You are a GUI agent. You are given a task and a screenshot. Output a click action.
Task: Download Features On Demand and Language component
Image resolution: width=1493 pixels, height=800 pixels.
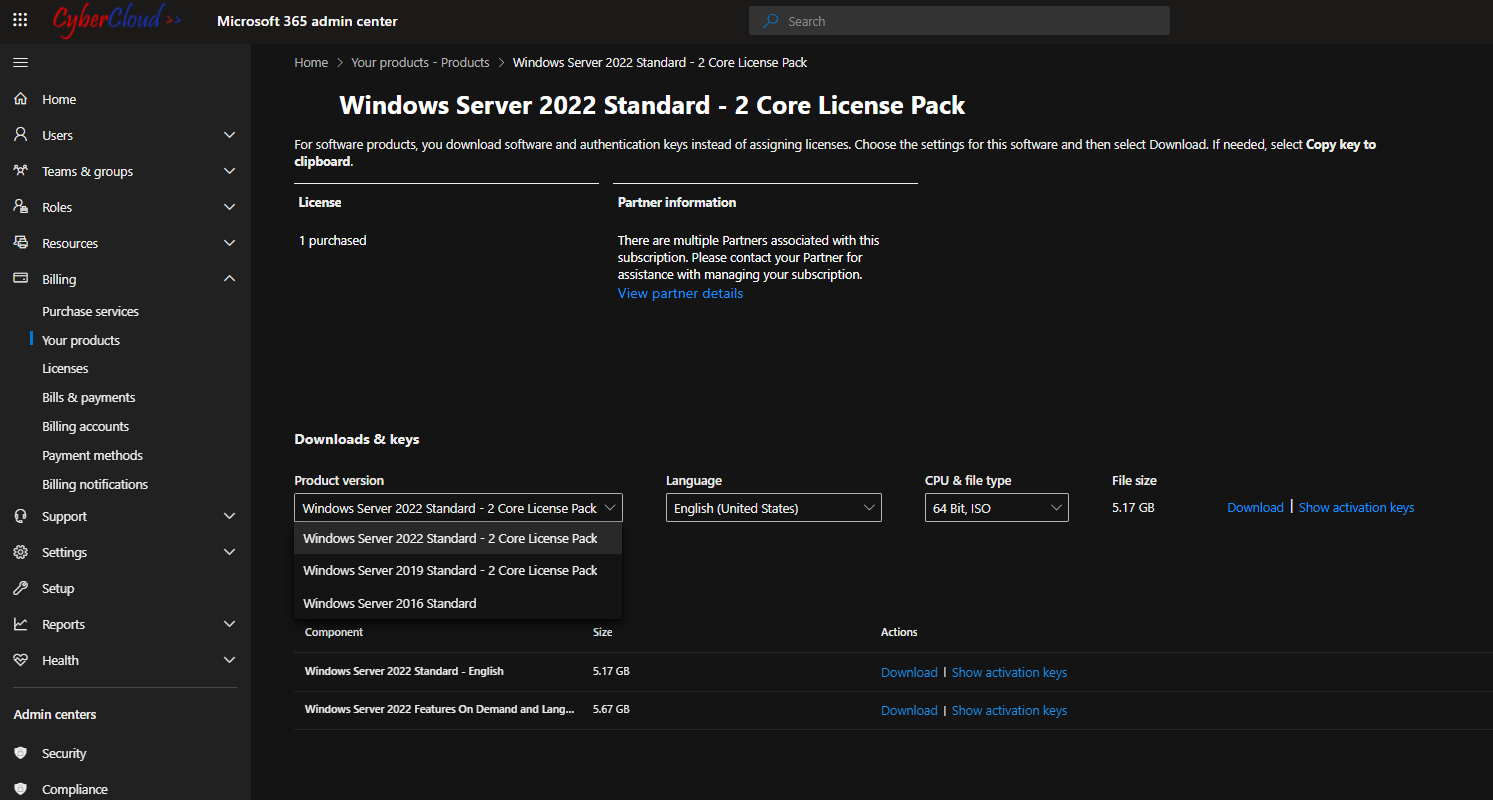tap(909, 710)
